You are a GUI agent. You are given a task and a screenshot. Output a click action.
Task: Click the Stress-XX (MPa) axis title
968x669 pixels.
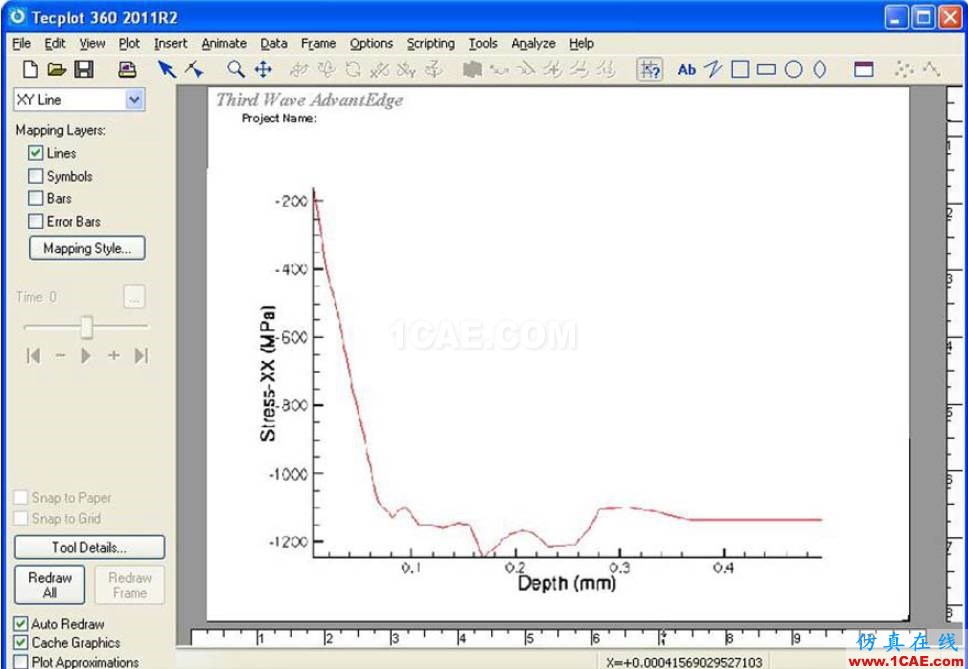tap(268, 373)
